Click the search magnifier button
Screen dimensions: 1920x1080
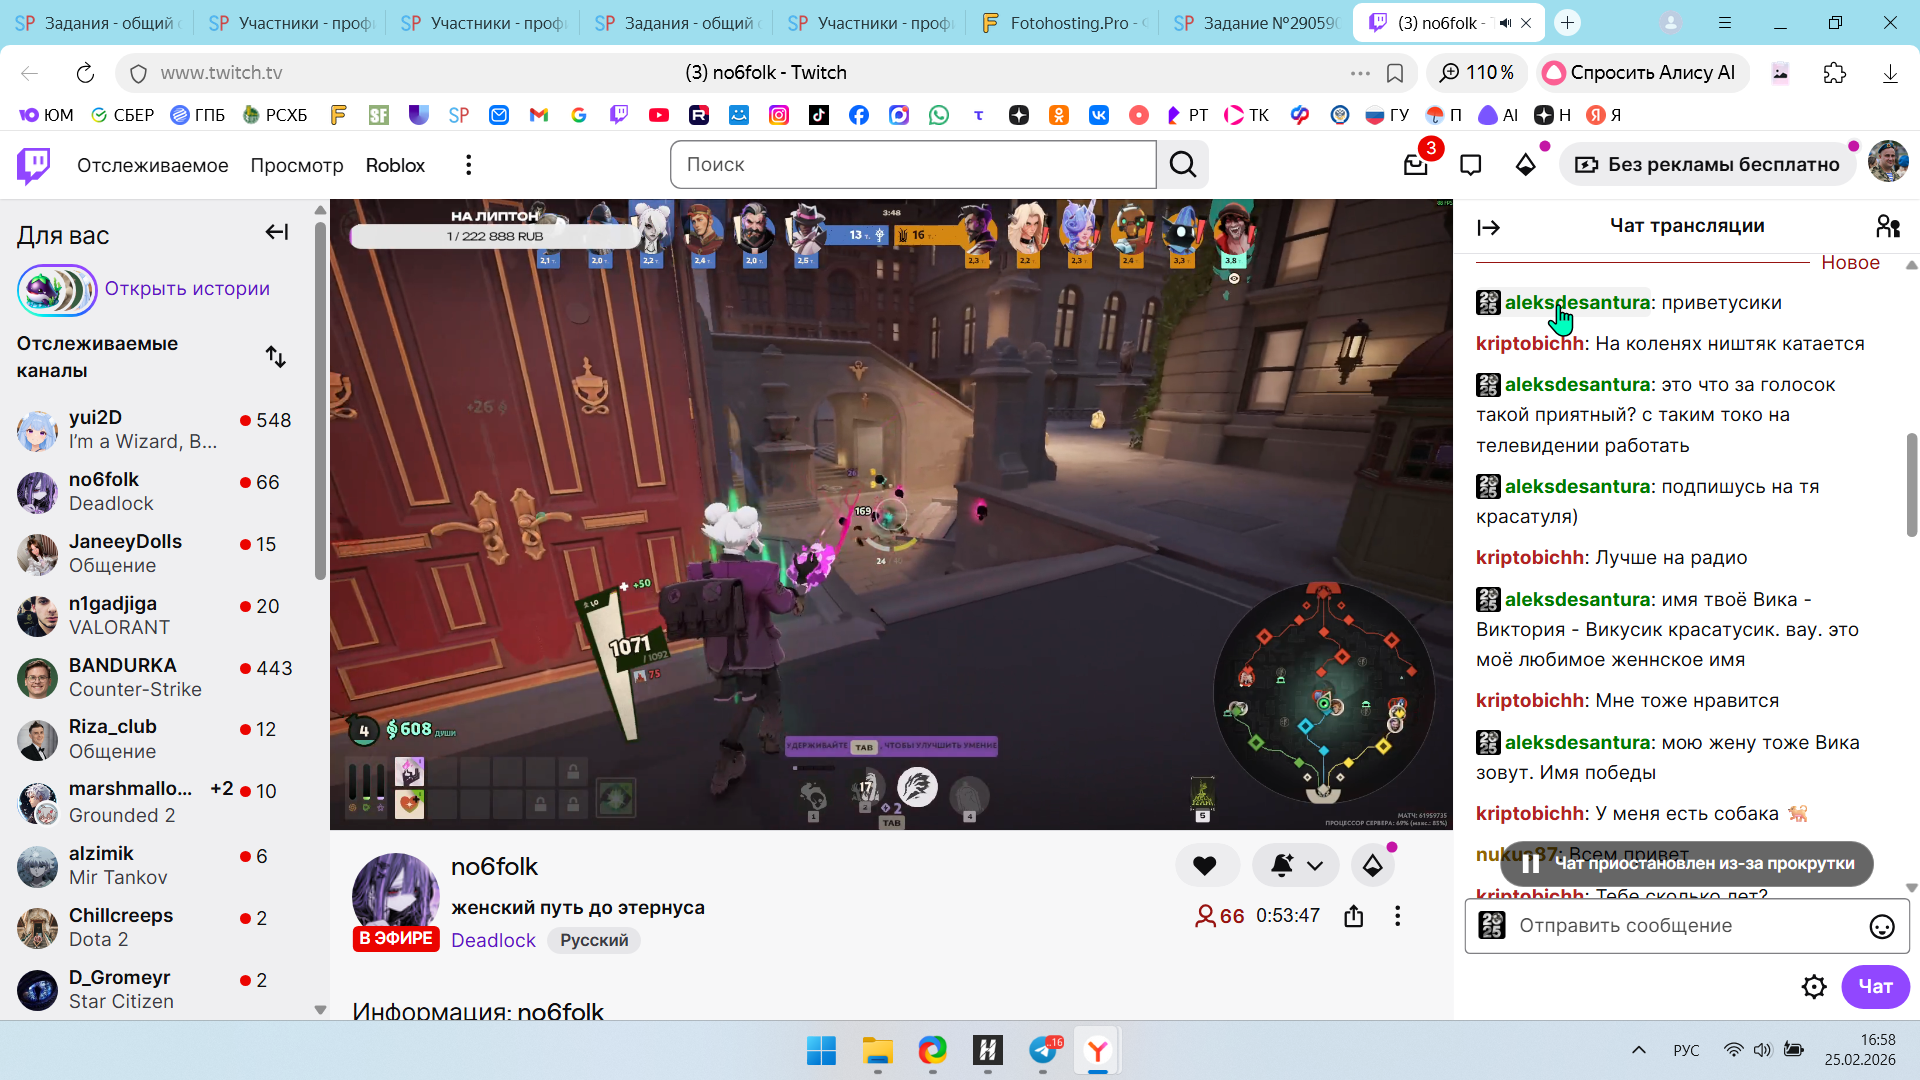point(1183,165)
